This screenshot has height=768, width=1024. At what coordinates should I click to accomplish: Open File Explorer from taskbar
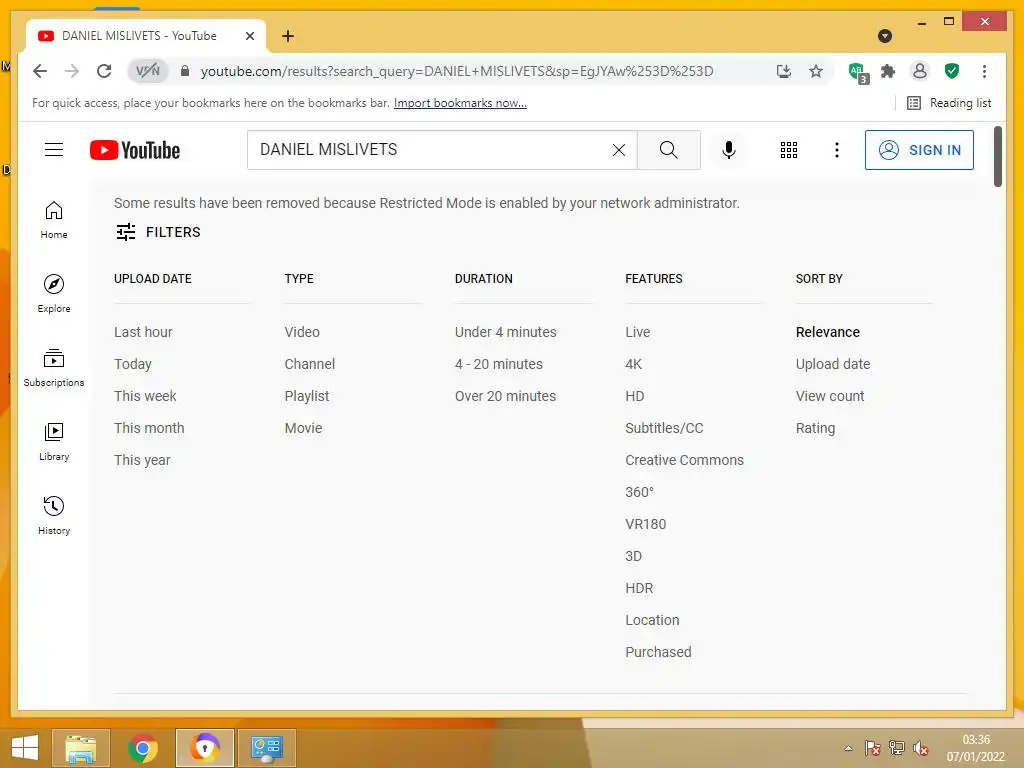[81, 748]
